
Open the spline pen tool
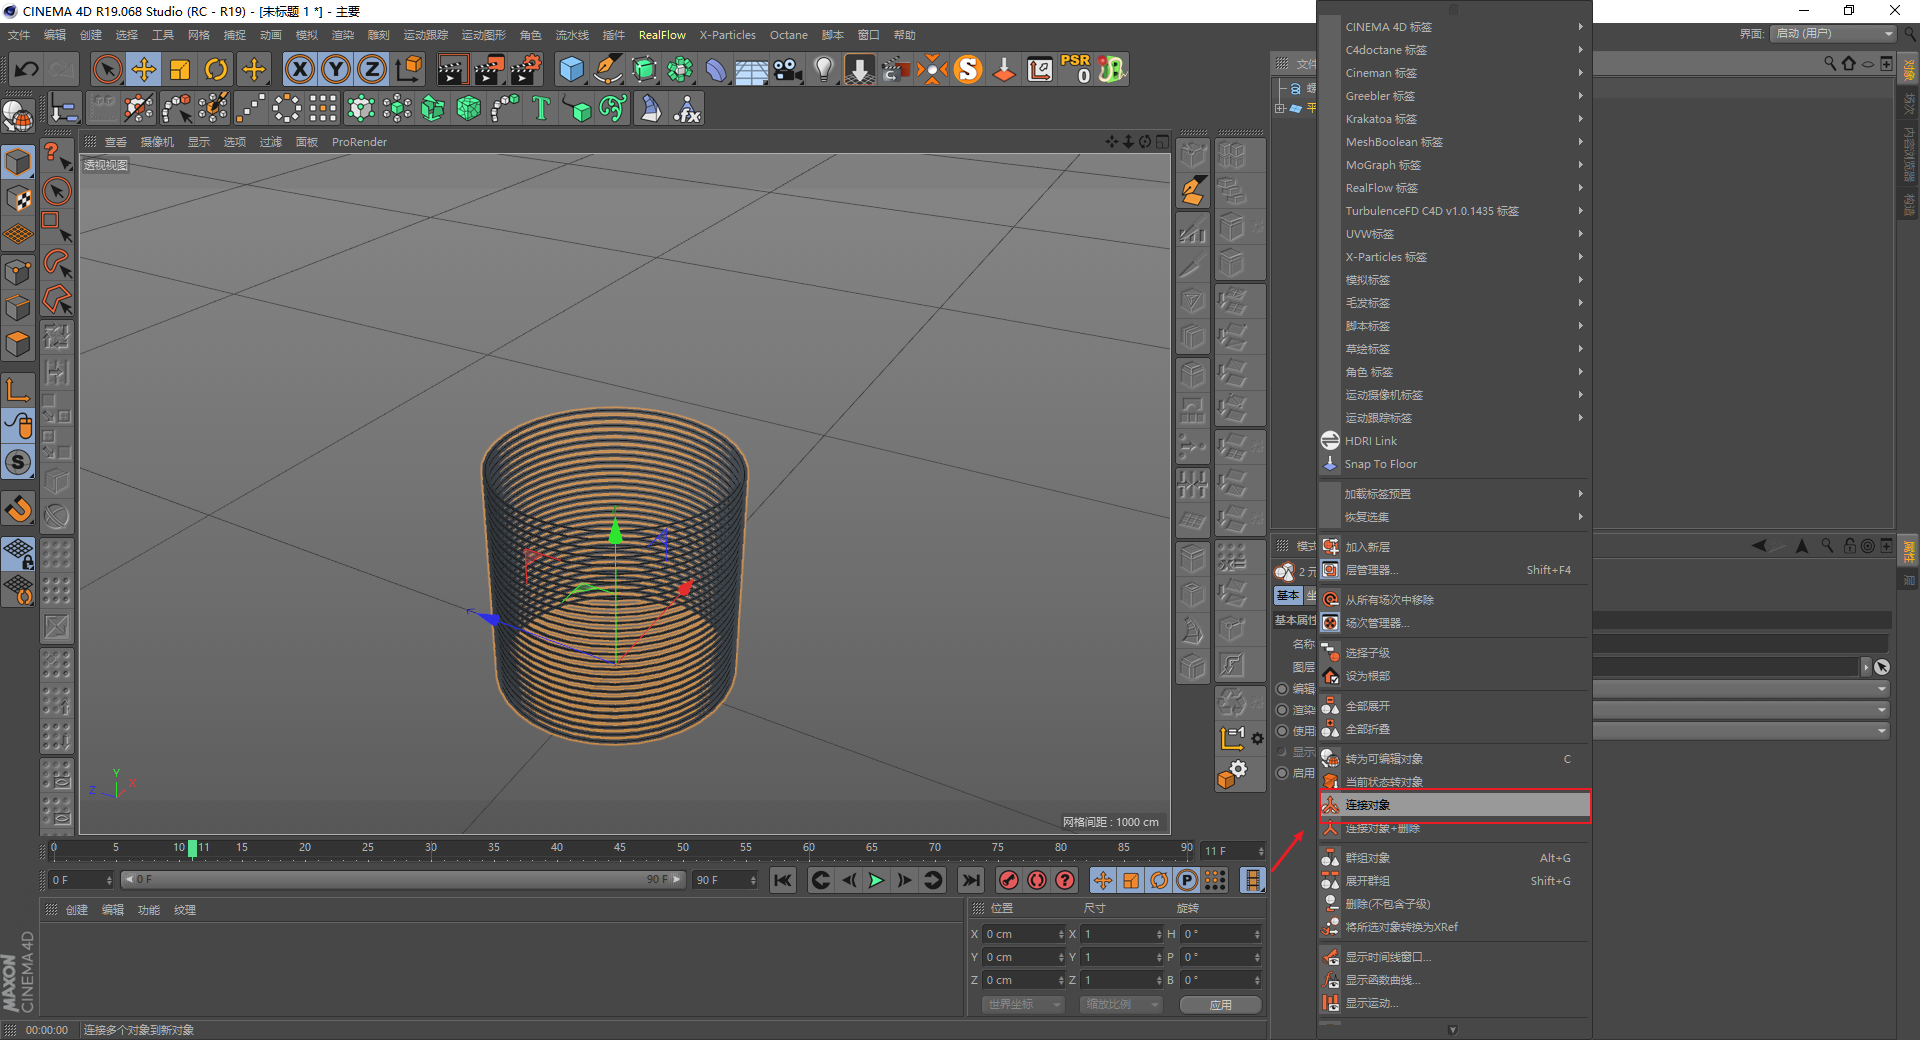coord(607,69)
